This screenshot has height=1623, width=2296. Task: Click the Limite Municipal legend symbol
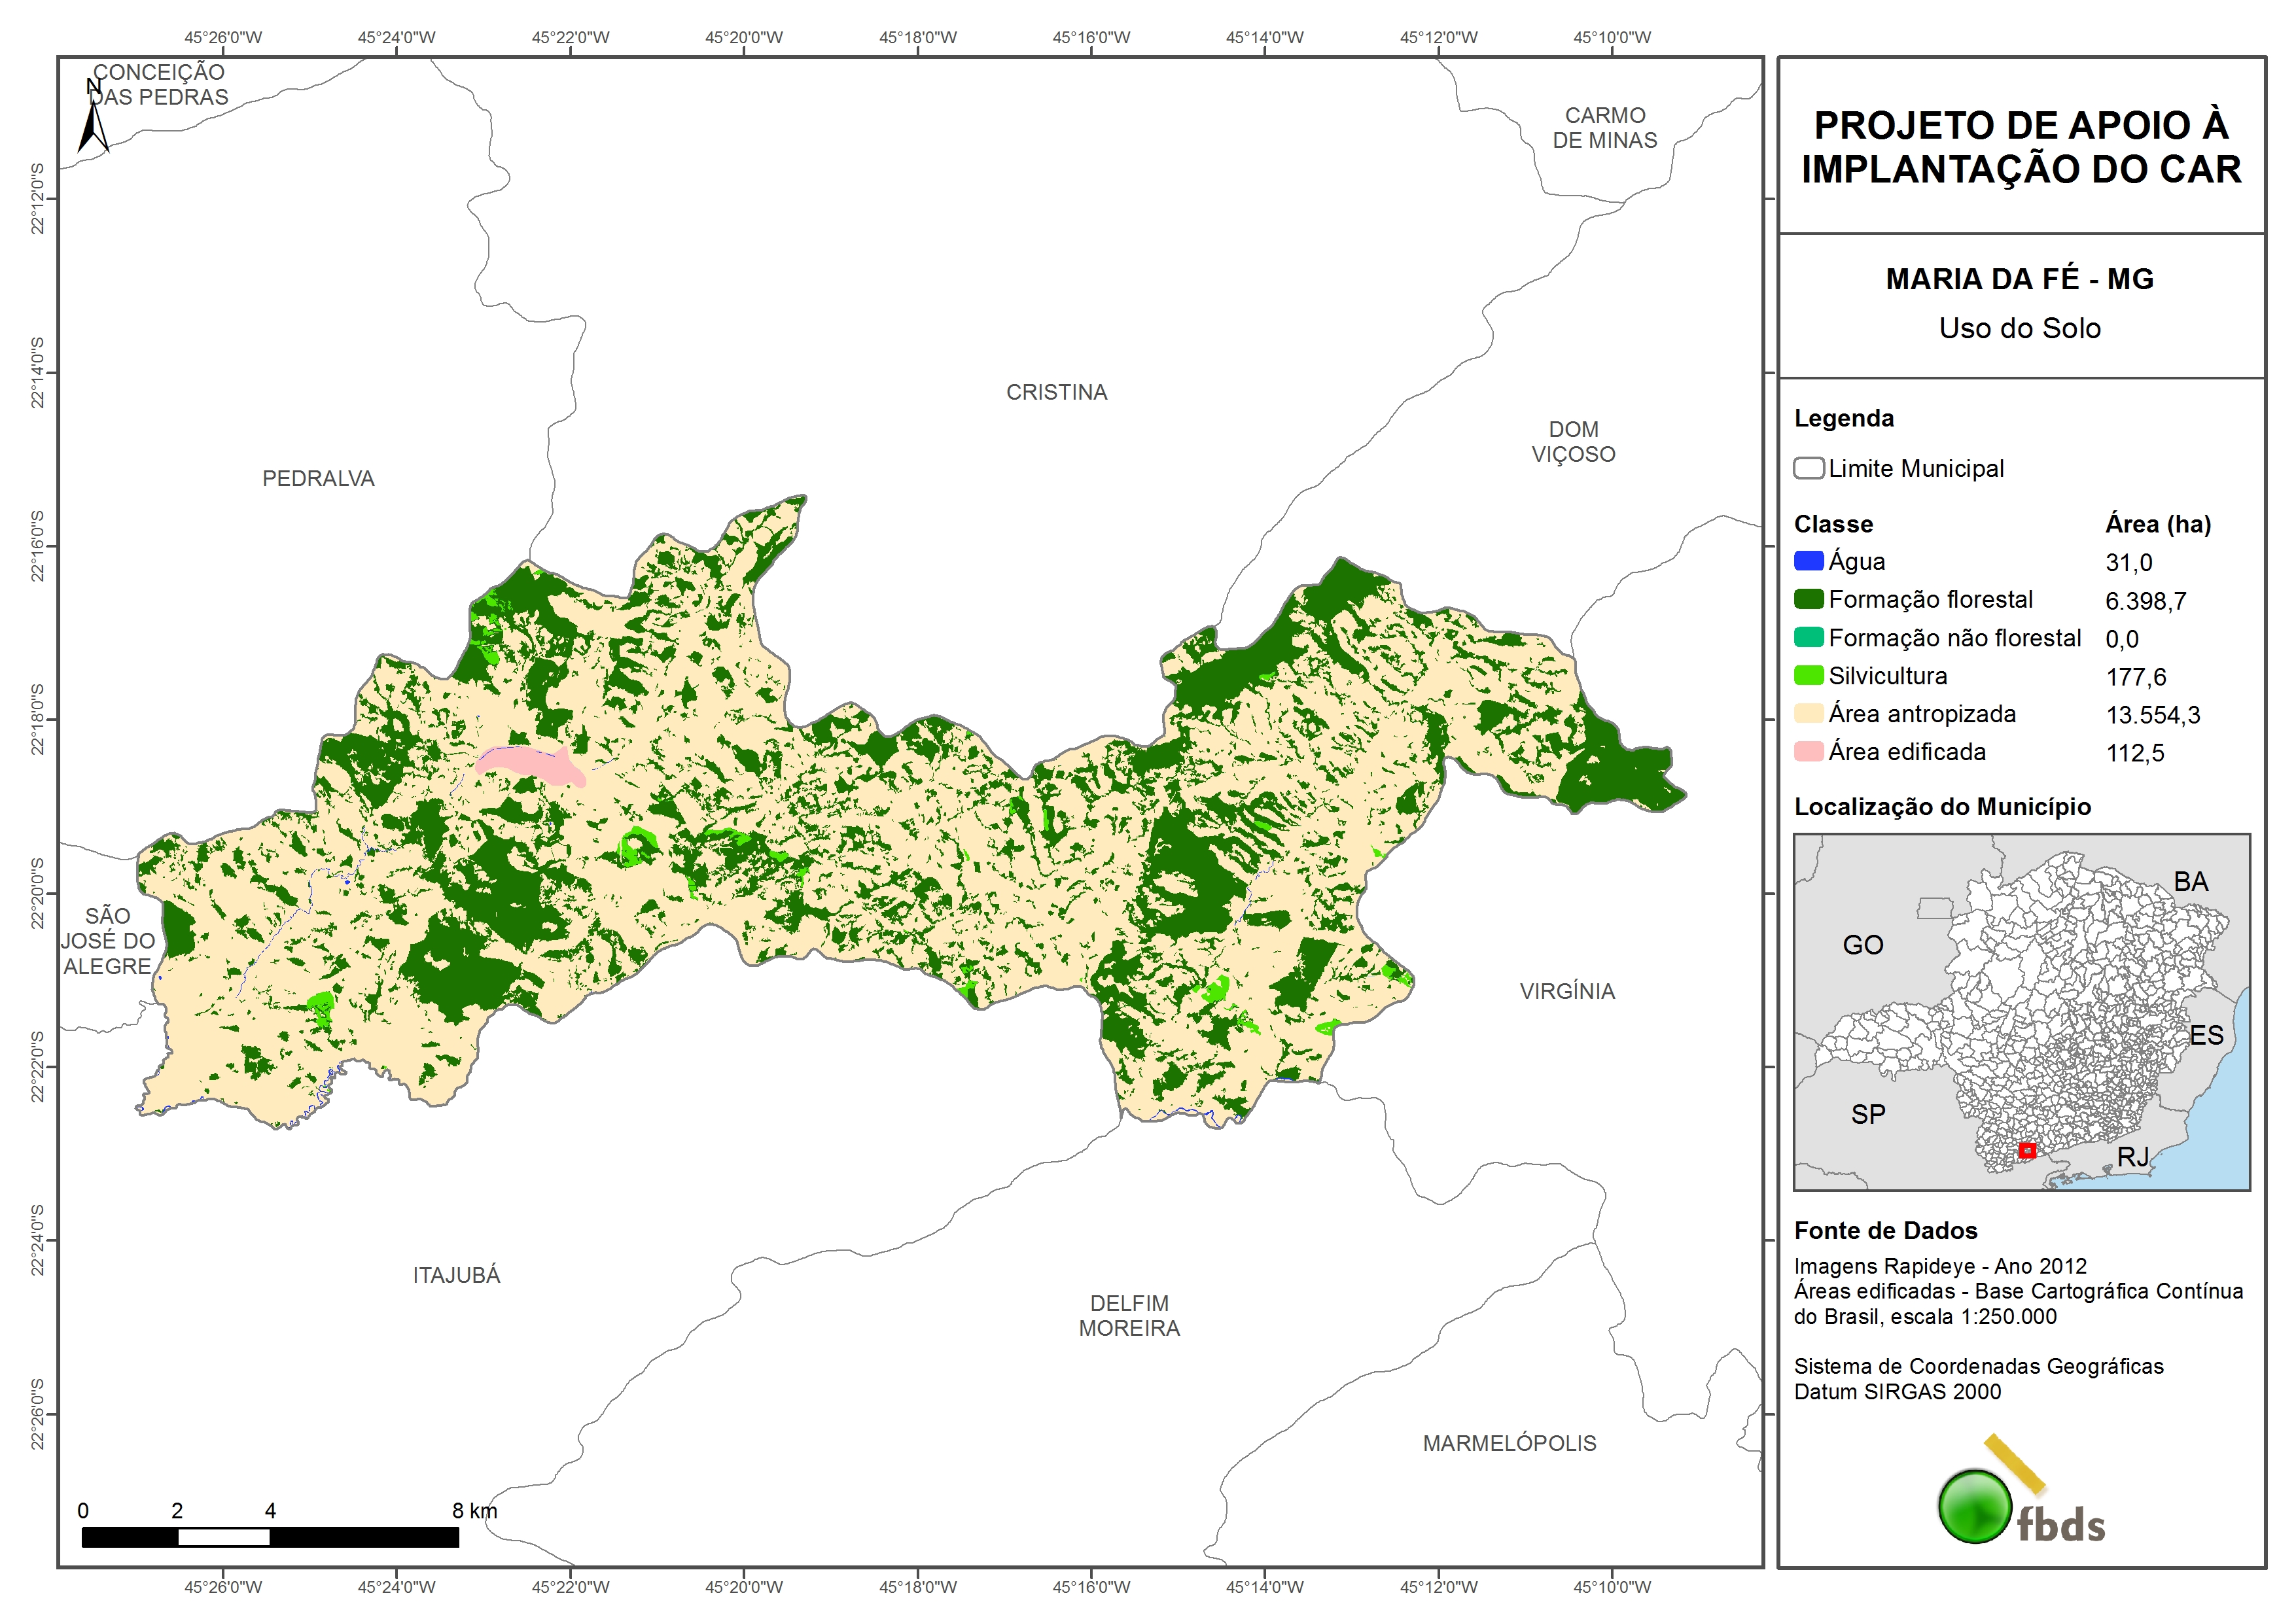click(x=1808, y=468)
